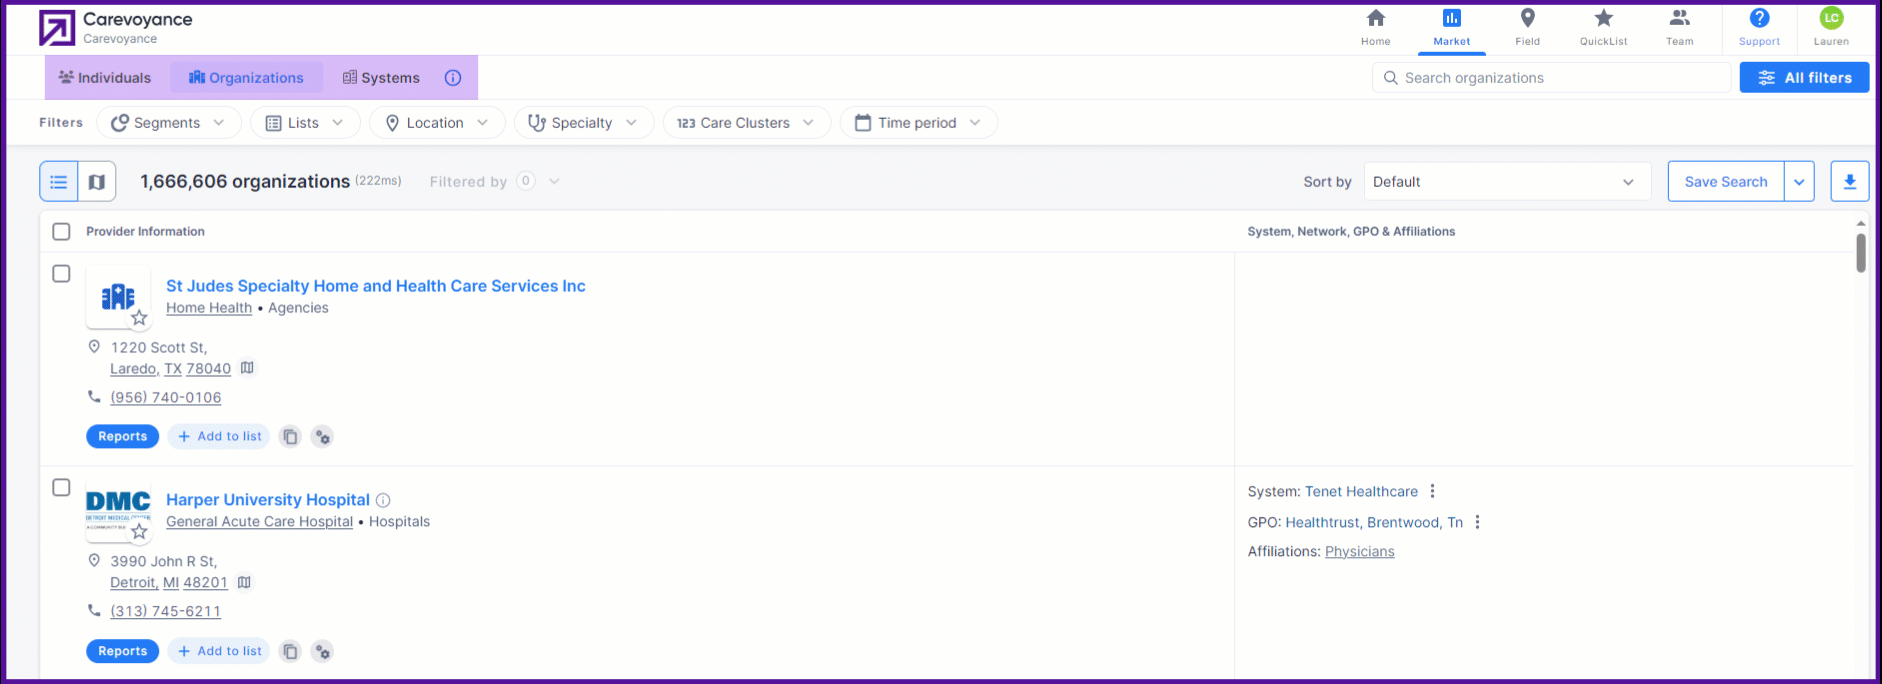Click the General Acute Care Hospital link
1882x684 pixels.
(259, 522)
